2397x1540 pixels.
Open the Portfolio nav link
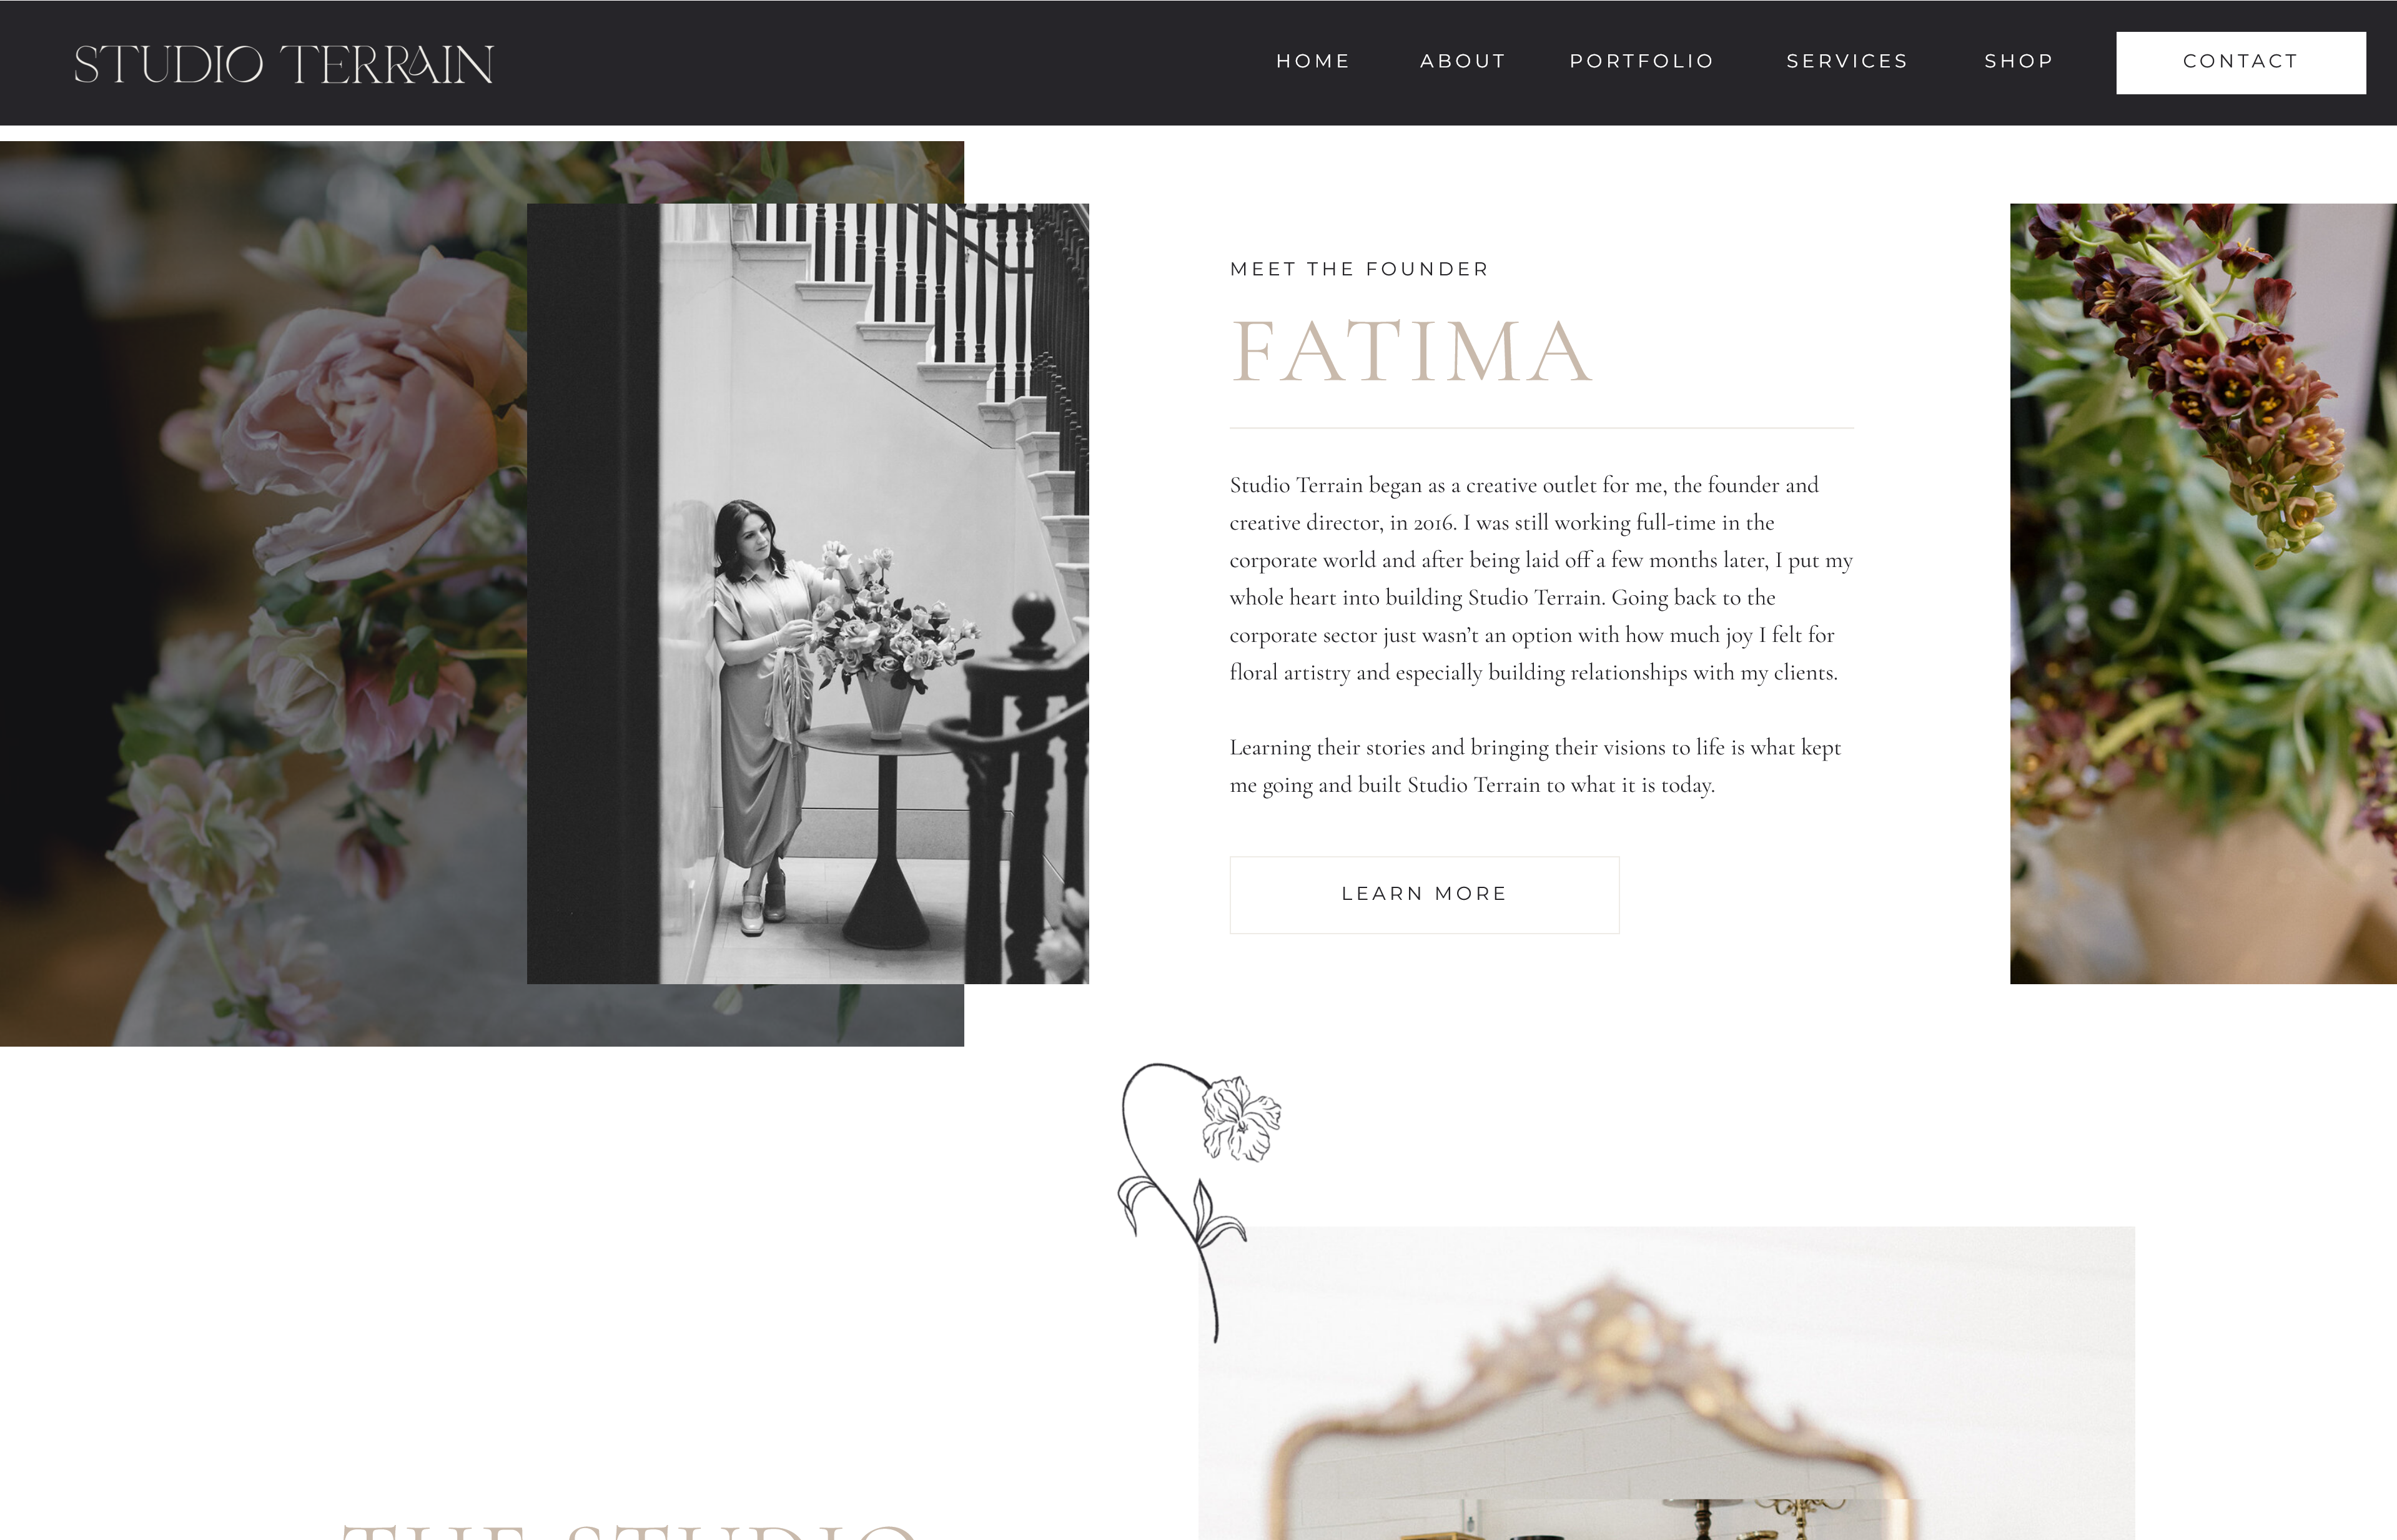click(1642, 61)
